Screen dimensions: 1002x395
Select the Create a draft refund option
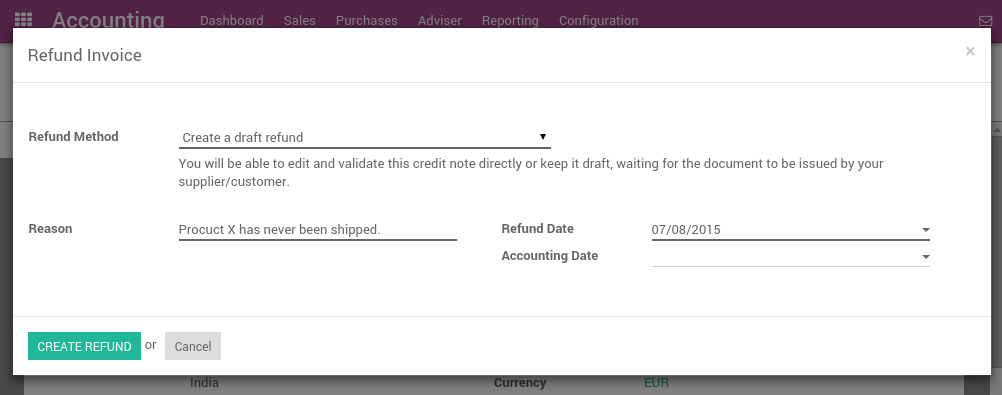tap(365, 137)
